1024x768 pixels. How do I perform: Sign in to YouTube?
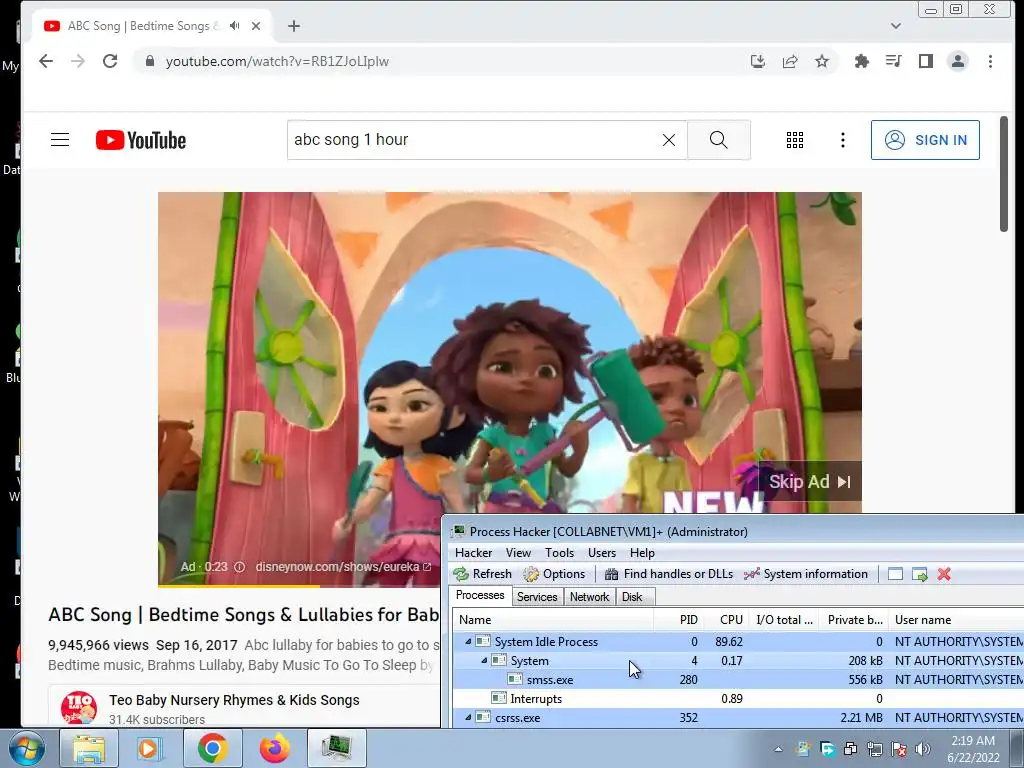[925, 140]
